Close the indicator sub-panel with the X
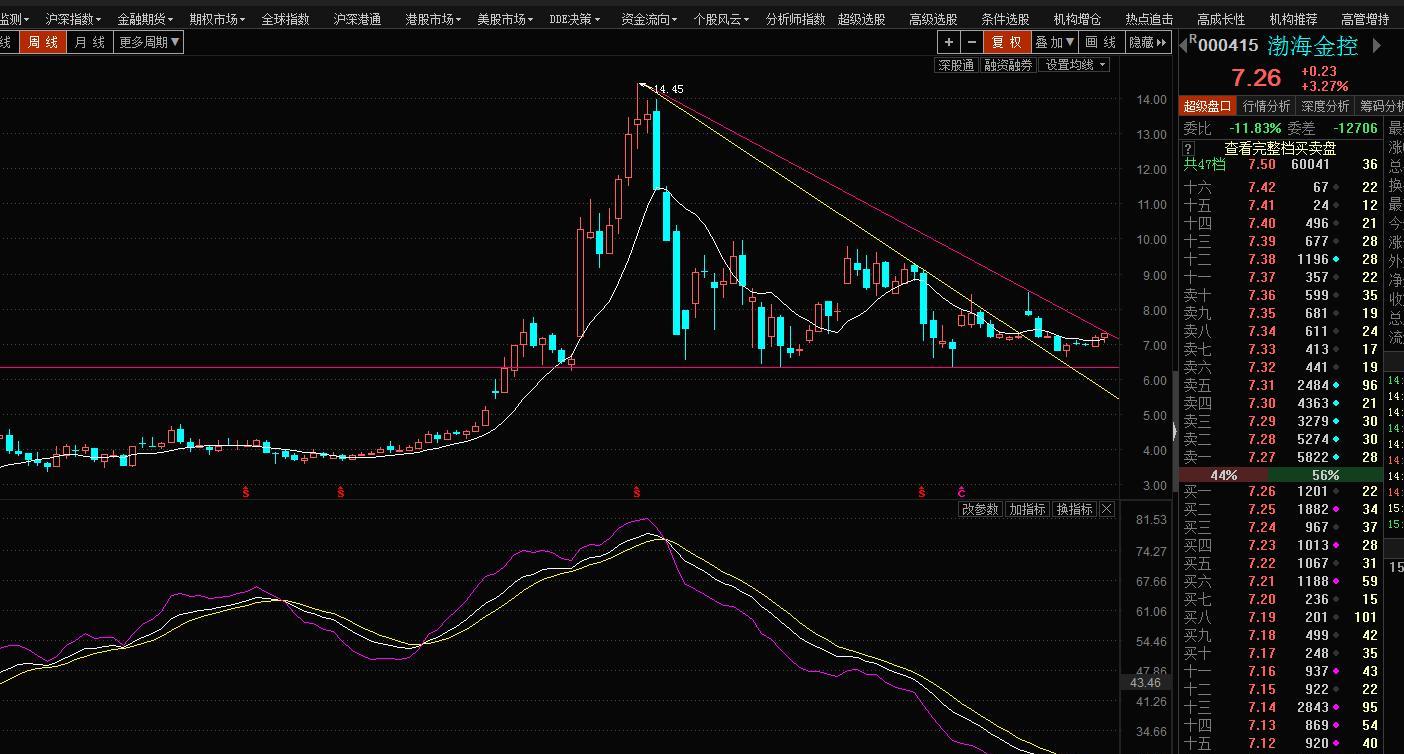Viewport: 1404px width, 754px height. coord(1107,509)
